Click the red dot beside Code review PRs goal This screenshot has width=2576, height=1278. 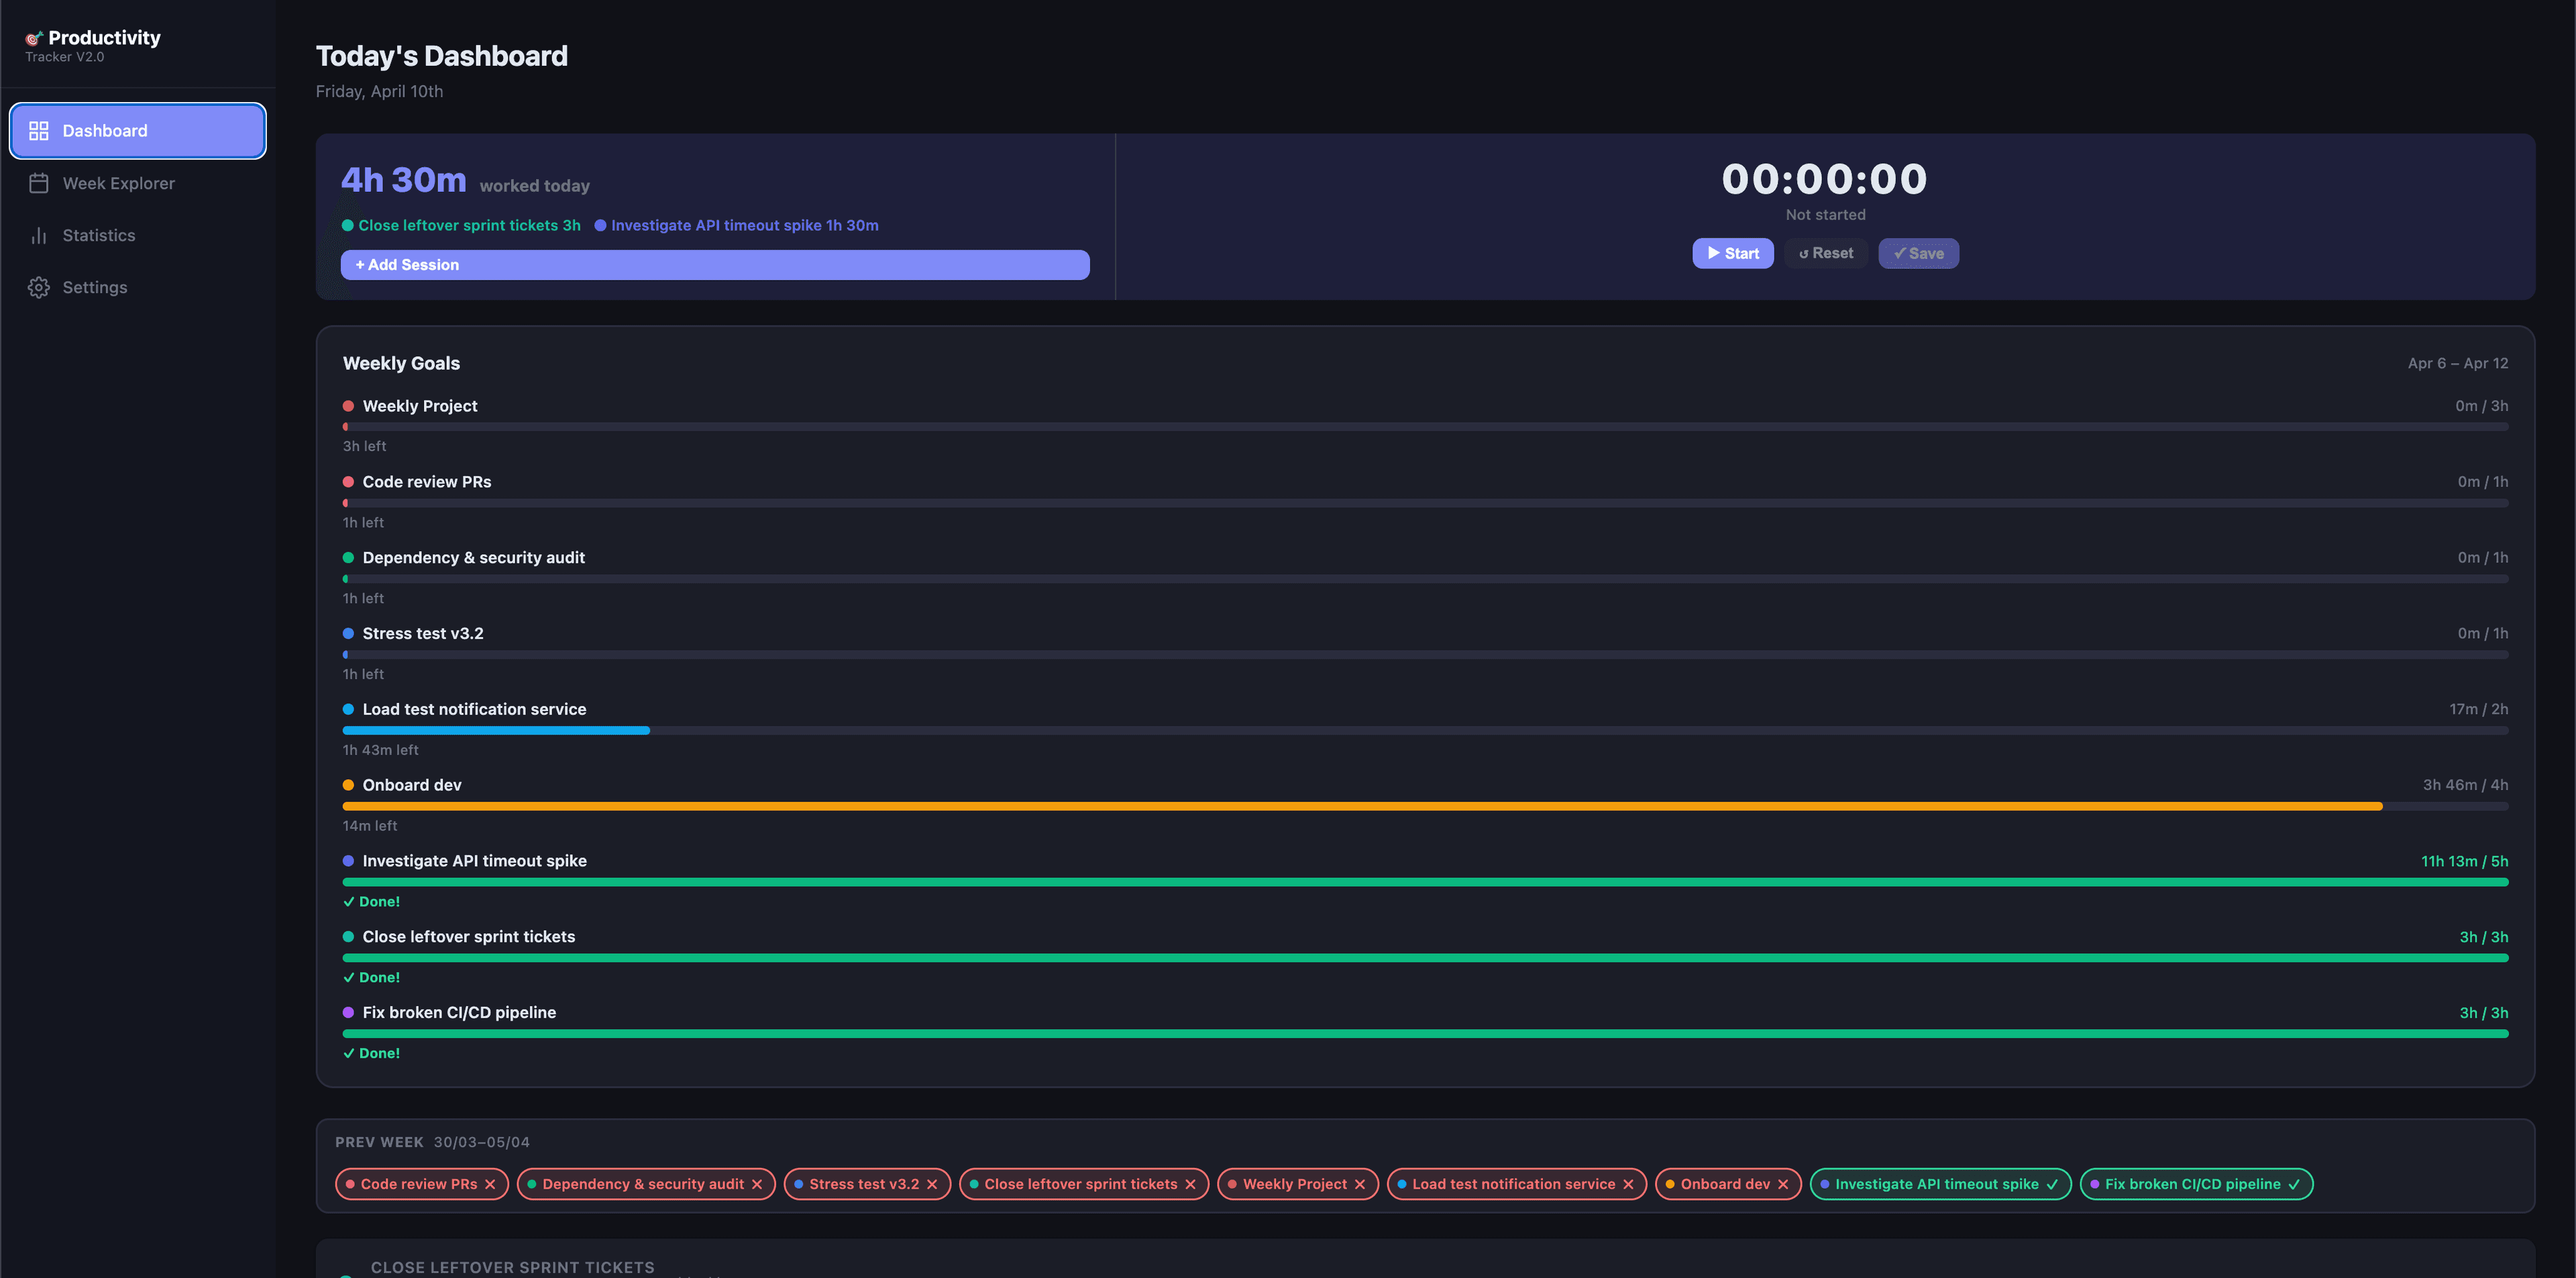click(348, 482)
